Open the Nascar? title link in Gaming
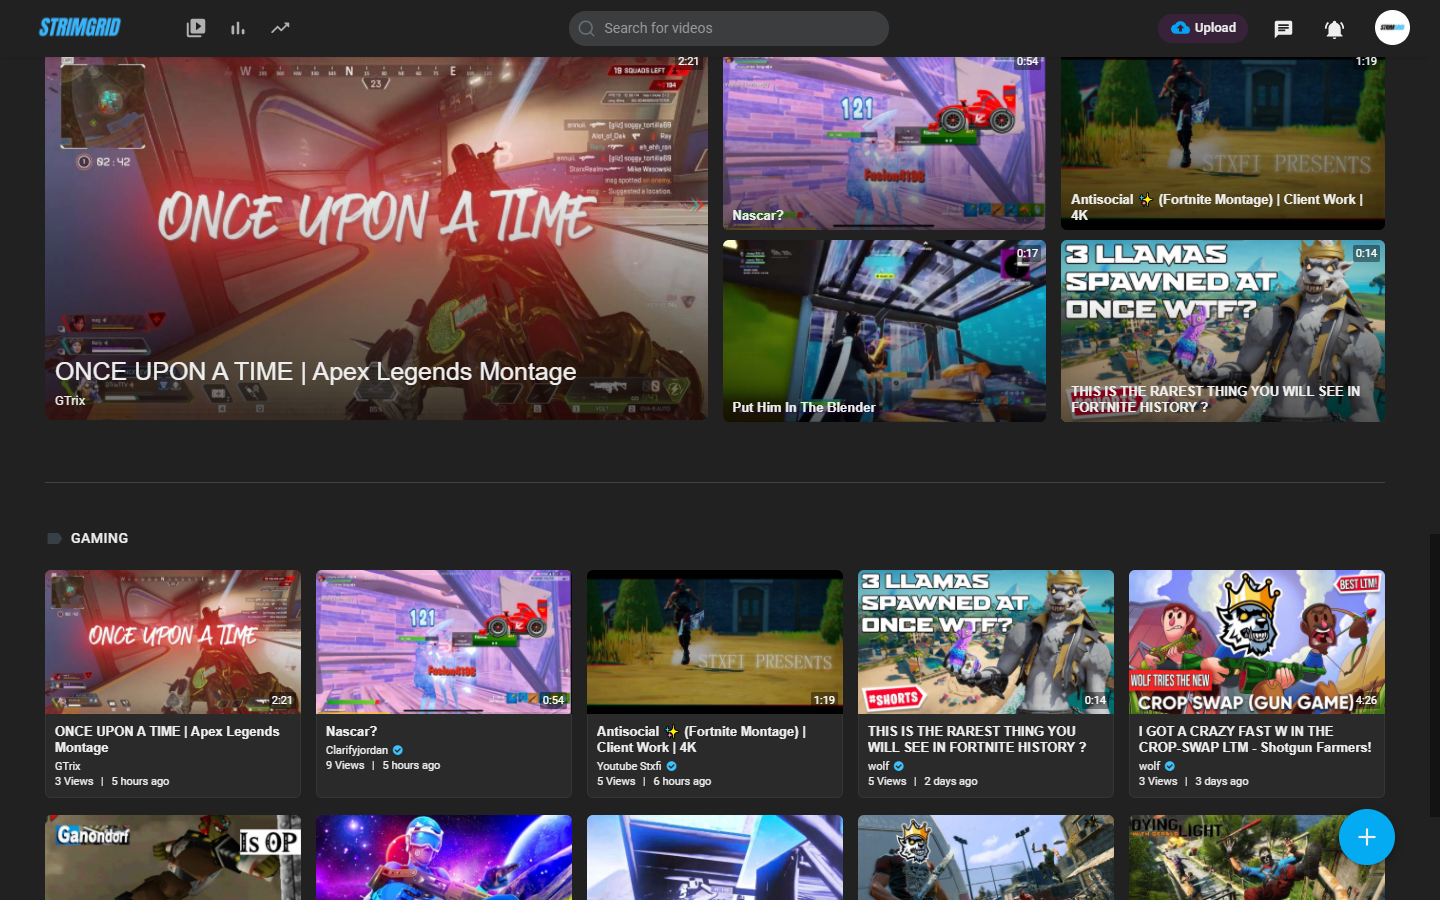This screenshot has width=1440, height=900. tap(351, 731)
